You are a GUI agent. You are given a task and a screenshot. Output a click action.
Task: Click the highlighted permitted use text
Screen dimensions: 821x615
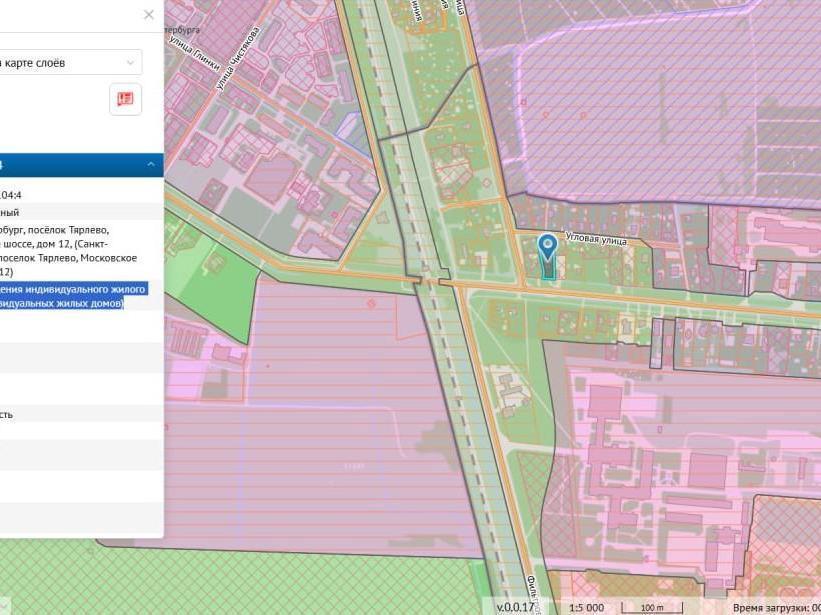point(72,296)
